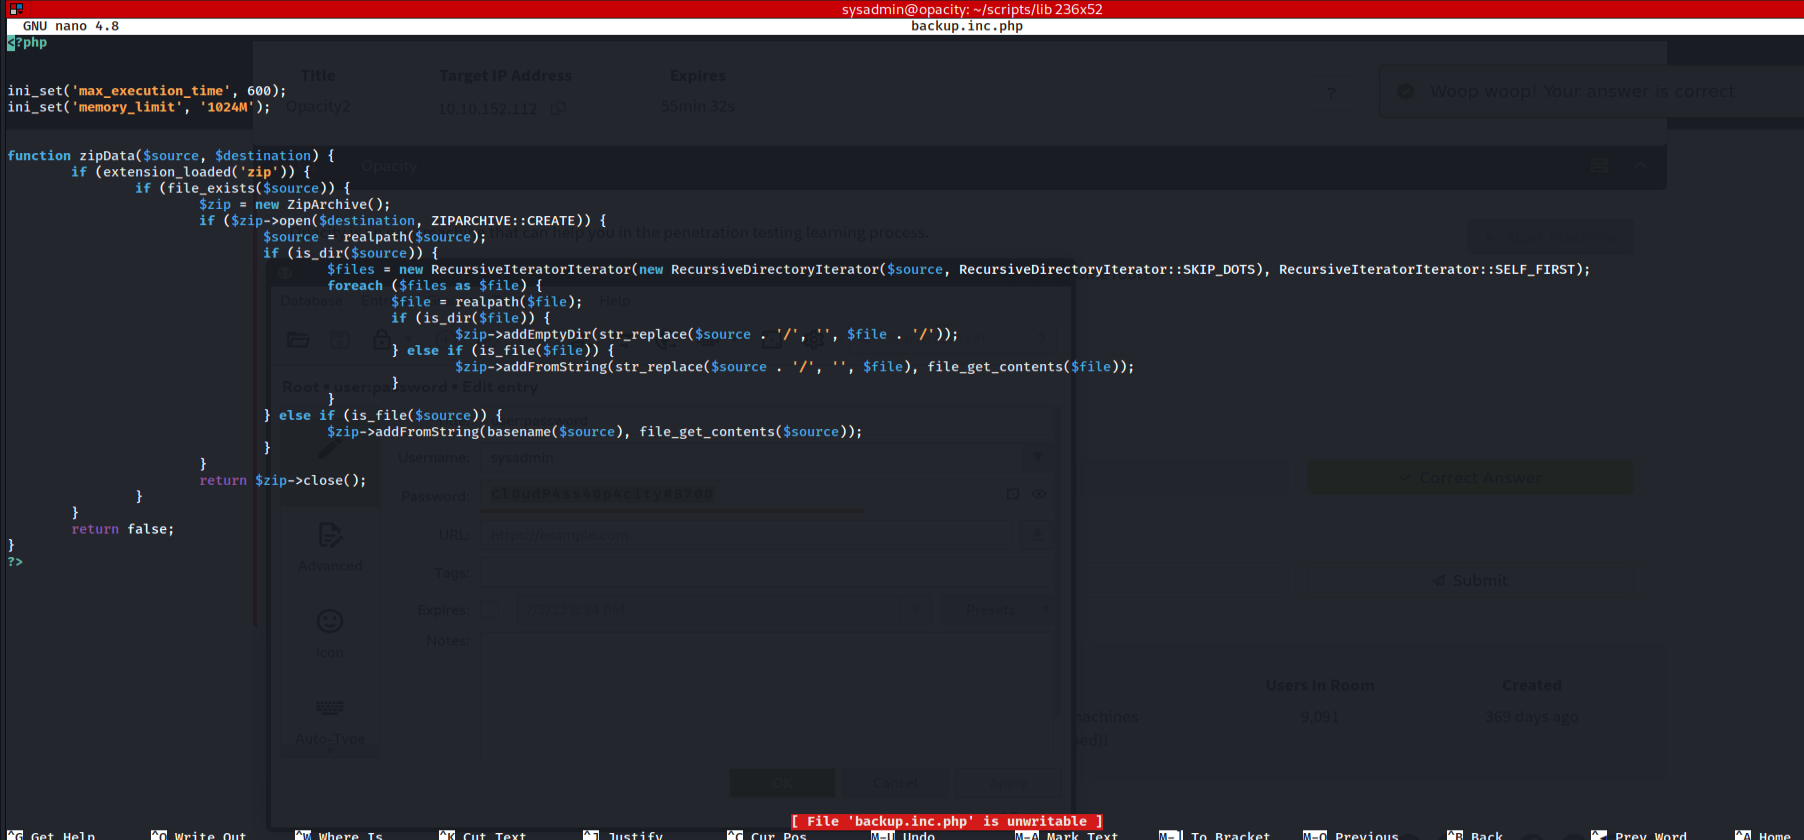Screen dimensions: 1804x840
Task: Click the pencil entry icon in sidebar
Action: coord(330,450)
